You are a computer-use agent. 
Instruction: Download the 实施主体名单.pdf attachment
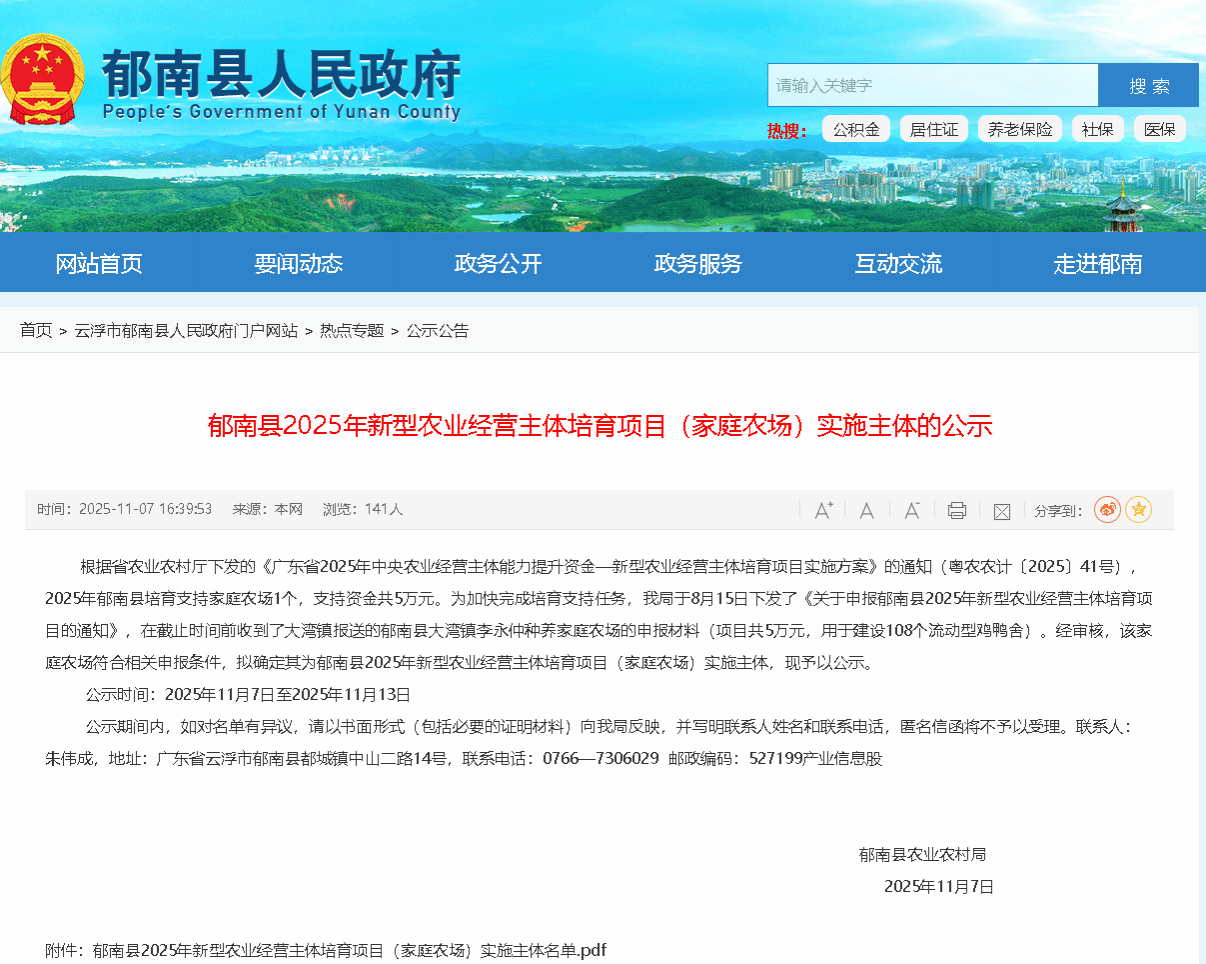click(x=349, y=950)
